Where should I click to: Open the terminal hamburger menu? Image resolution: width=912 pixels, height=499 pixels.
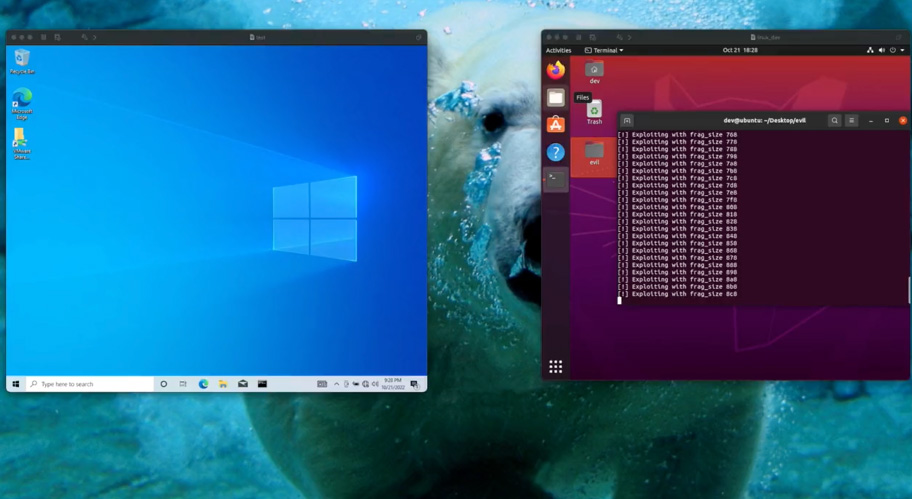pos(851,120)
